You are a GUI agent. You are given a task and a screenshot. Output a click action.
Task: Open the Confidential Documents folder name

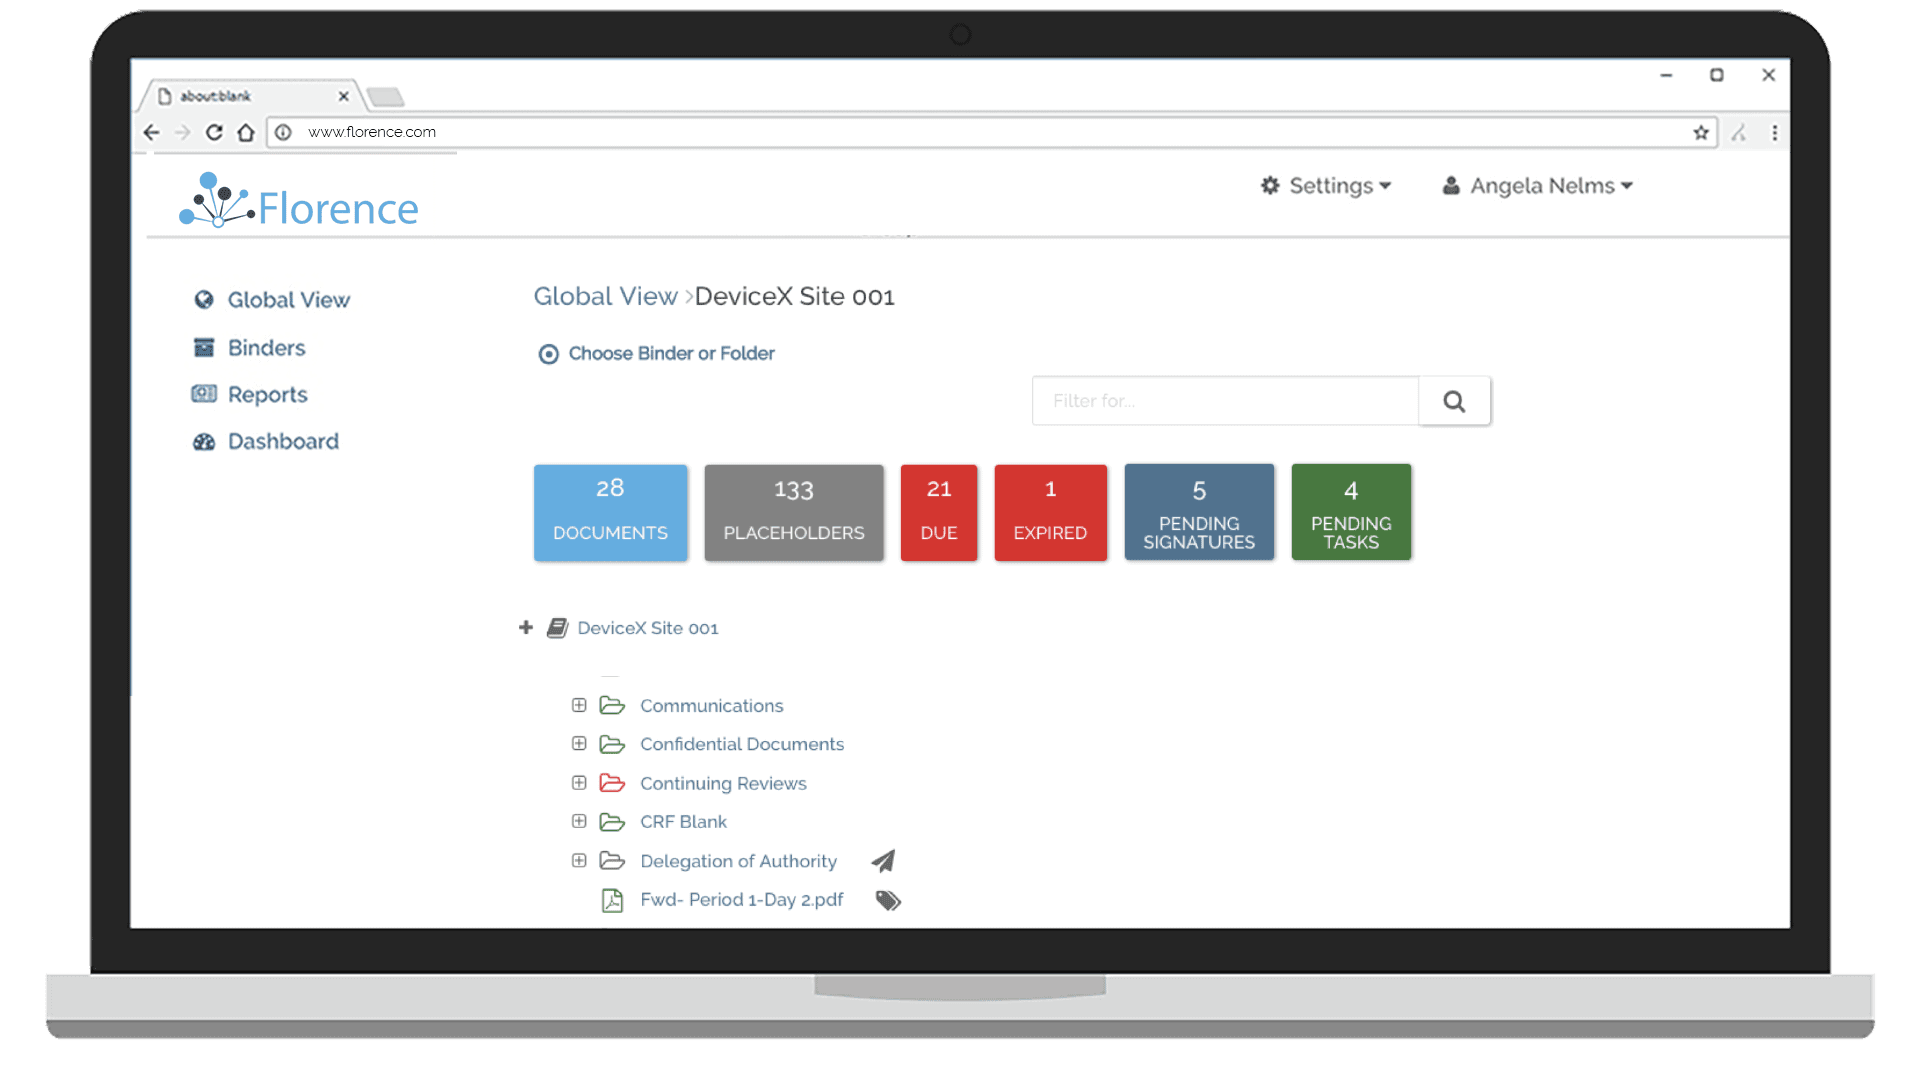tap(742, 744)
